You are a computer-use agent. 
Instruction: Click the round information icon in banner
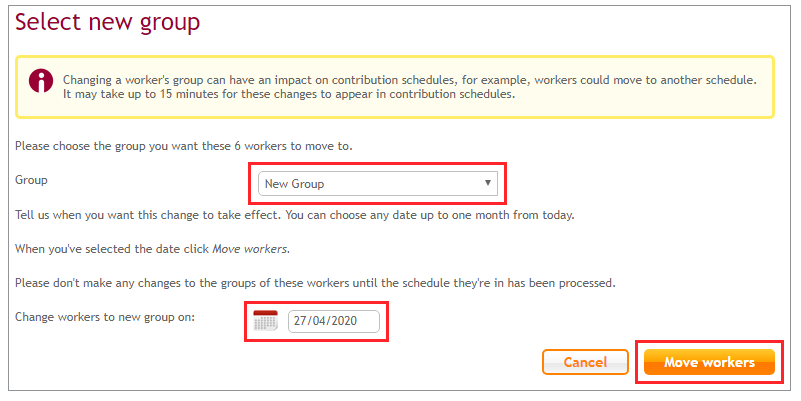[41, 81]
